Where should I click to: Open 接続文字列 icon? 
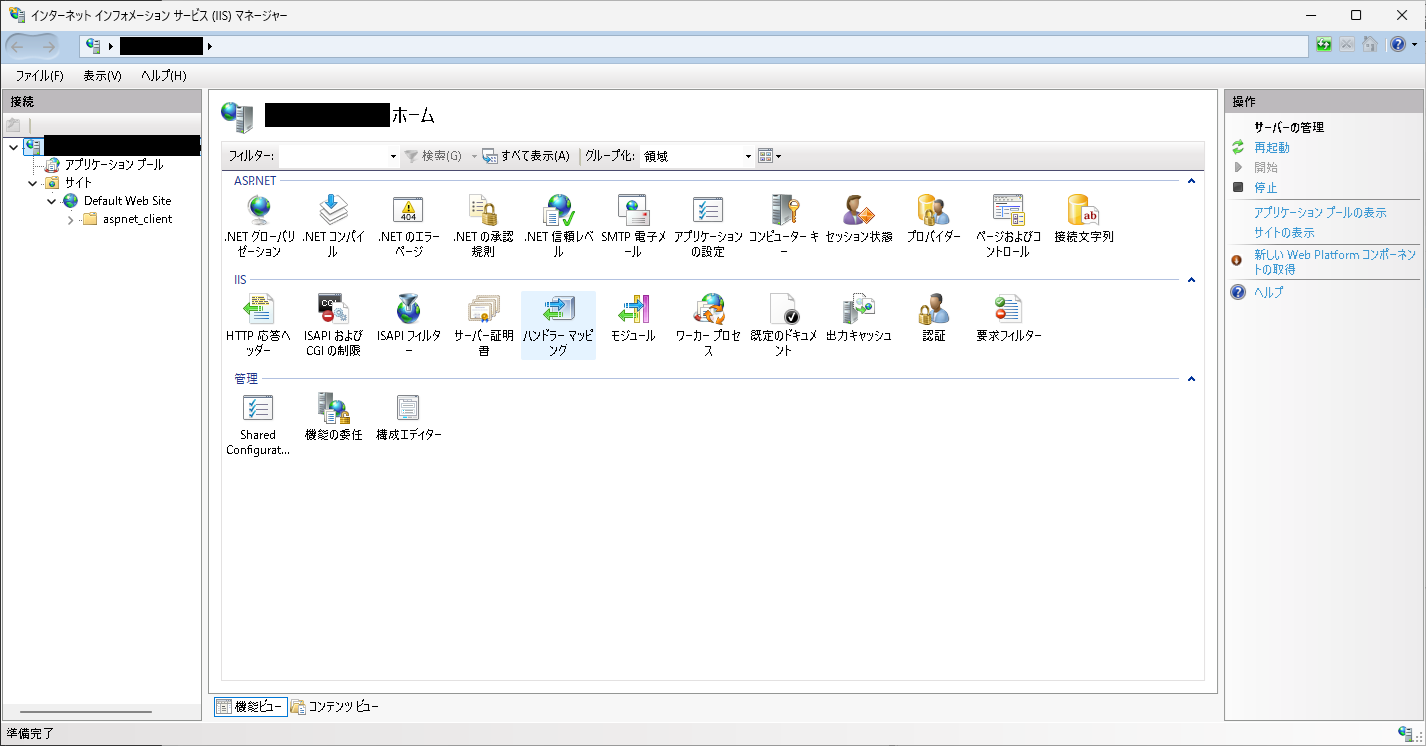pyautogui.click(x=1083, y=219)
